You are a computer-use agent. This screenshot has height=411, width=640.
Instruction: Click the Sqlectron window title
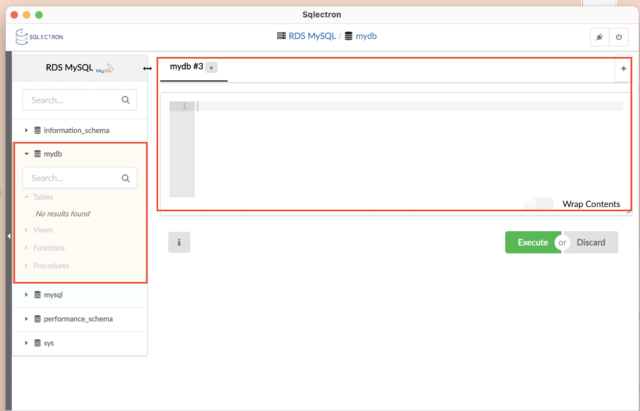coord(322,14)
